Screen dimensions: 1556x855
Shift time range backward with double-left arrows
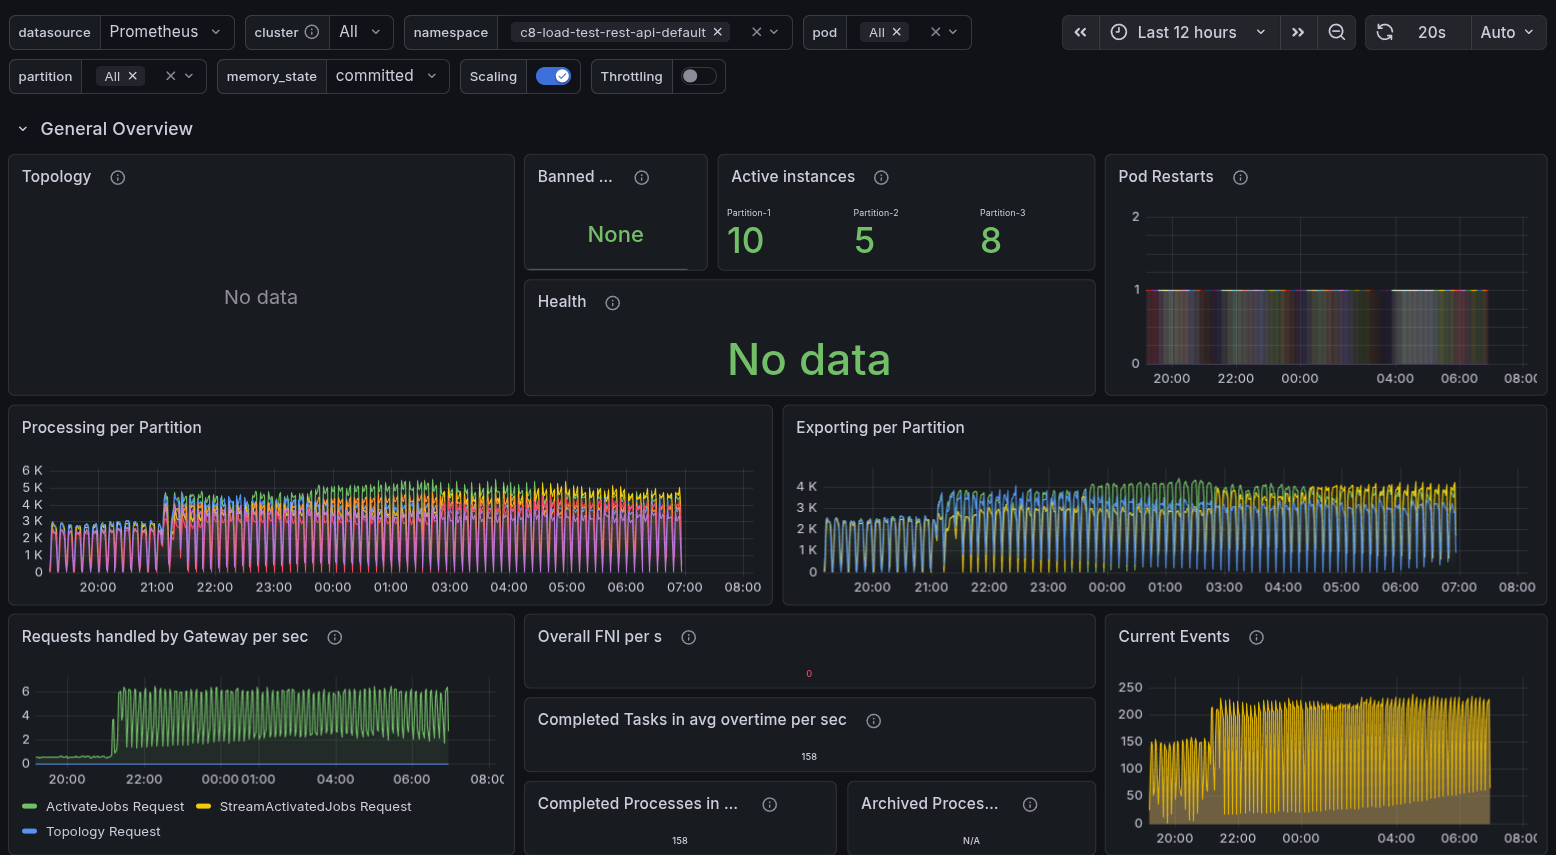pyautogui.click(x=1080, y=32)
